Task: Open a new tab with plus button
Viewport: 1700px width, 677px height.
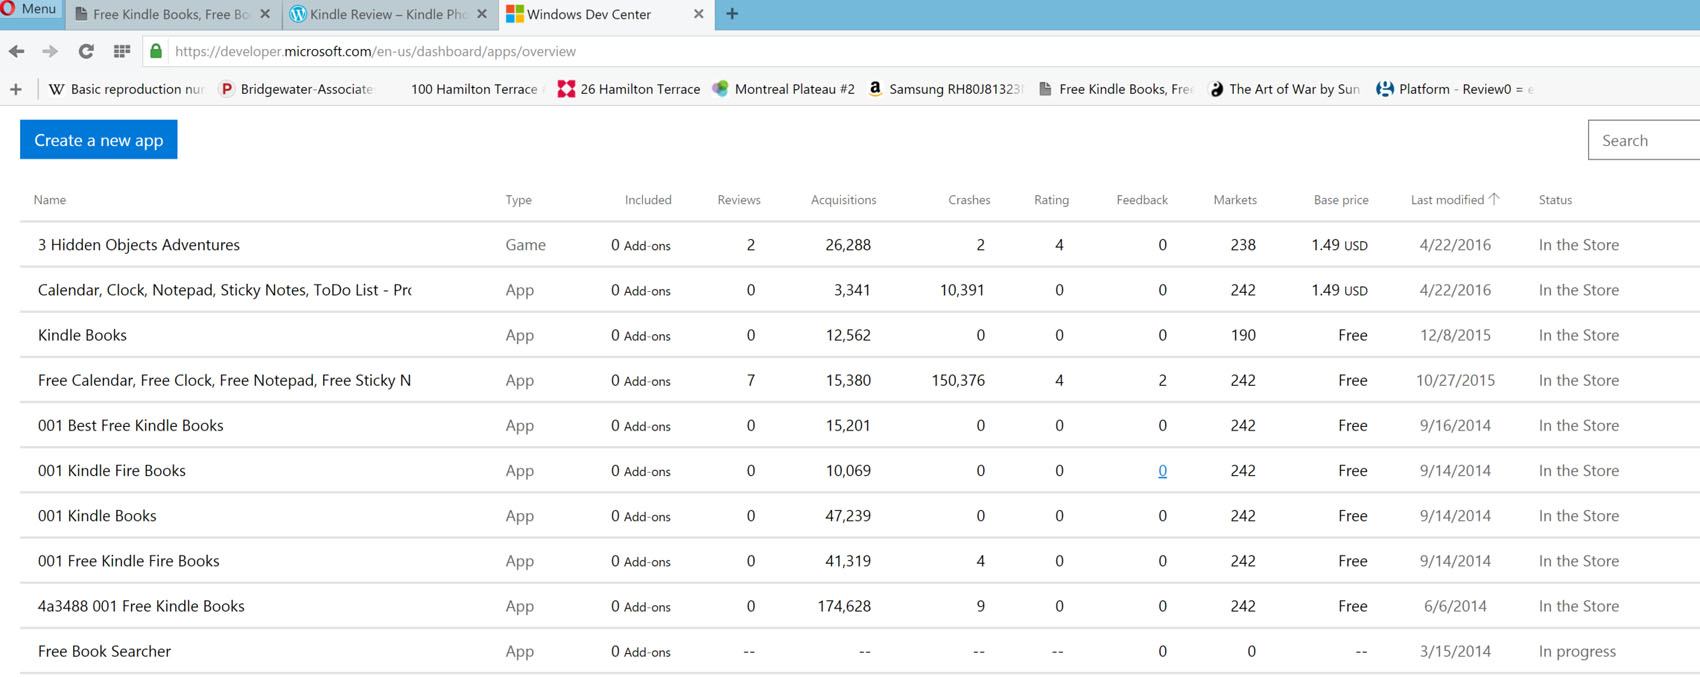Action: 732,14
